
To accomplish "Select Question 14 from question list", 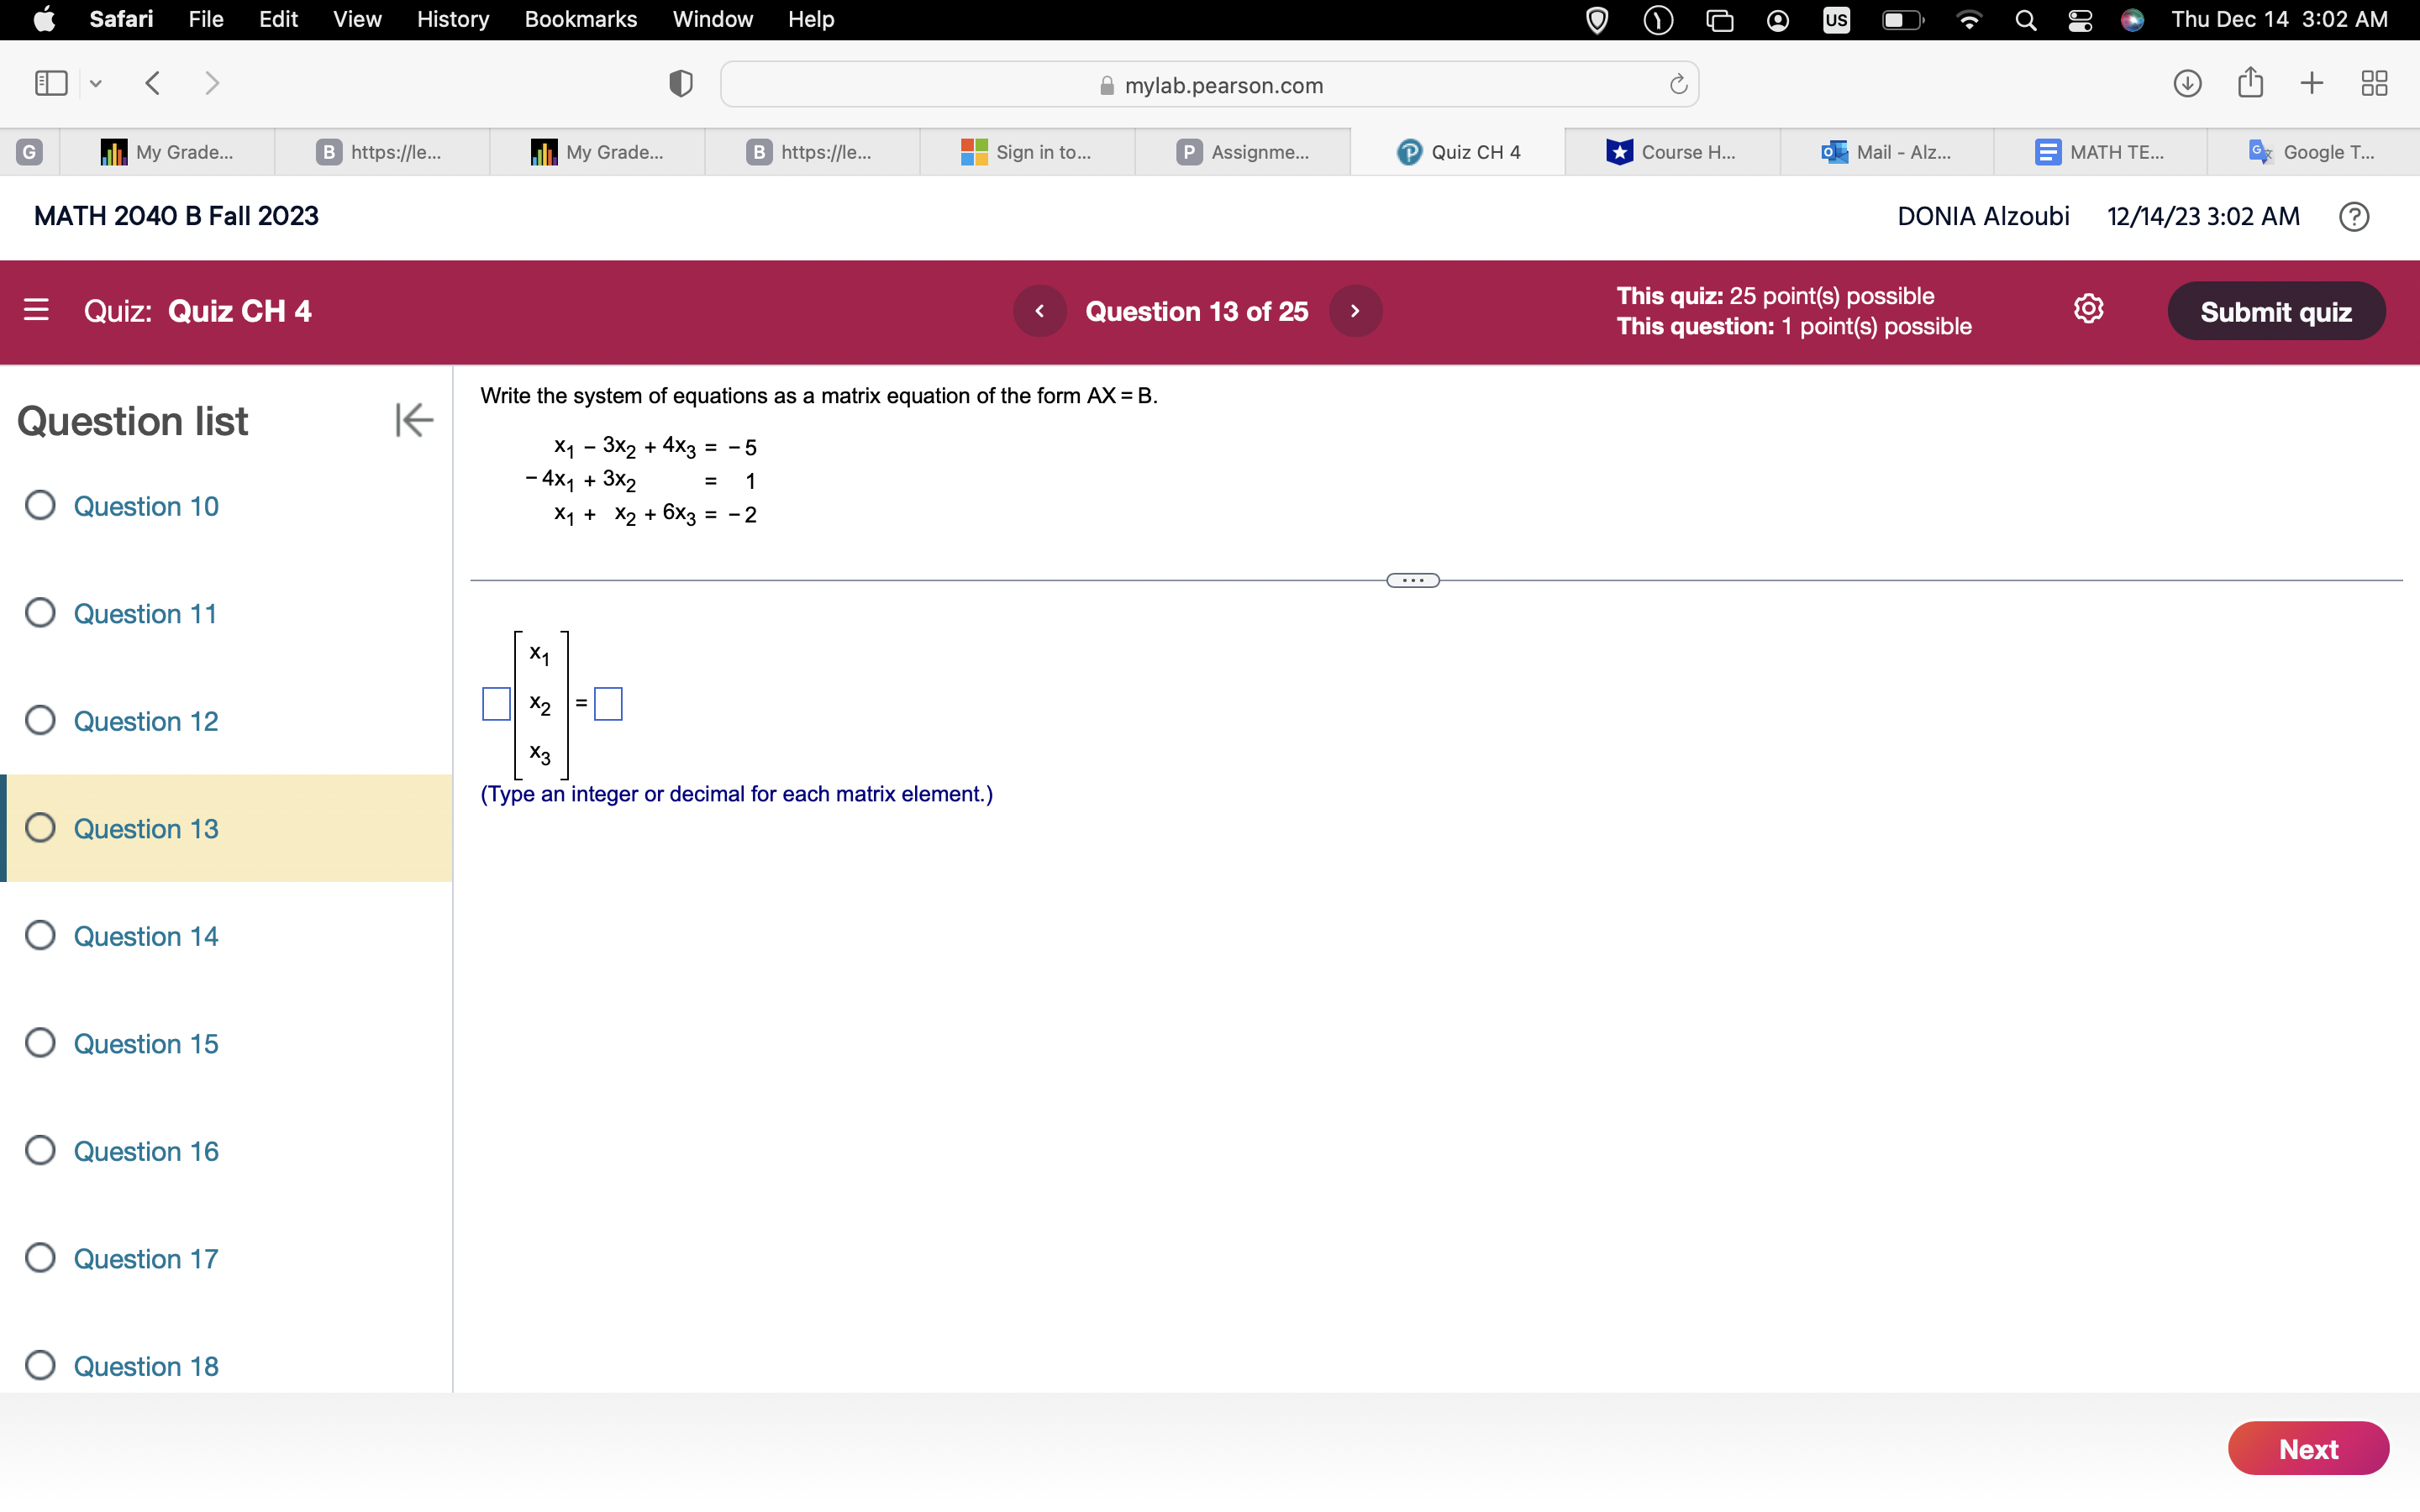I will [x=145, y=936].
